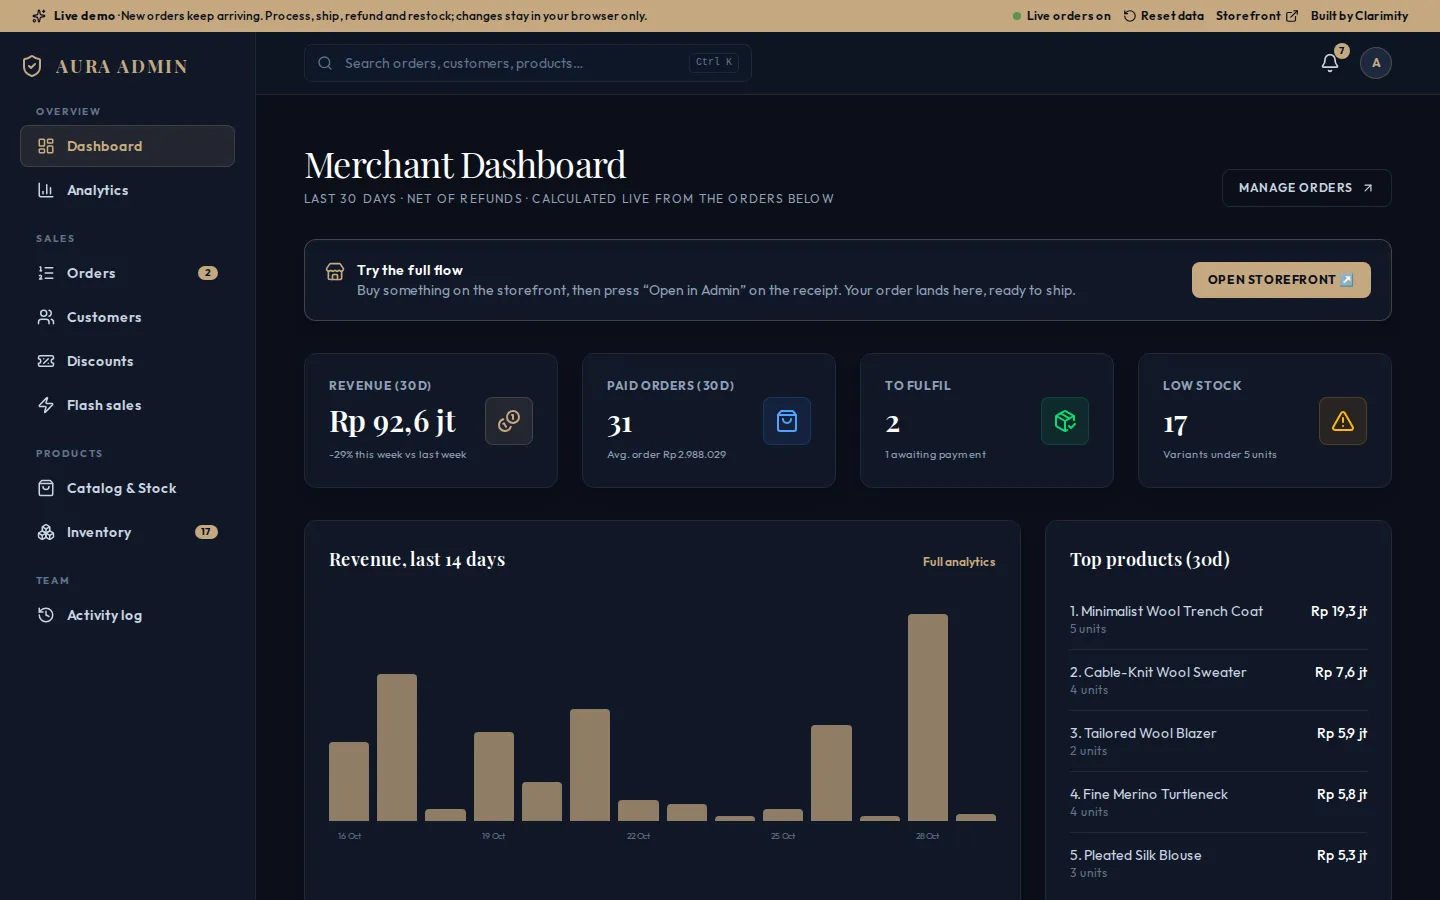Click the Inventory boxes icon
This screenshot has height=900, width=1440.
click(x=46, y=532)
